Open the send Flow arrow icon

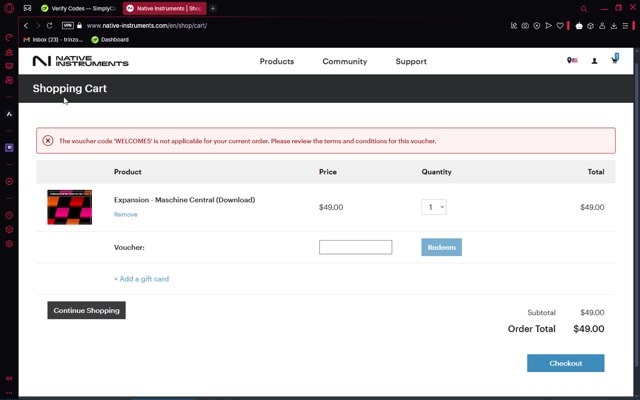(x=549, y=25)
